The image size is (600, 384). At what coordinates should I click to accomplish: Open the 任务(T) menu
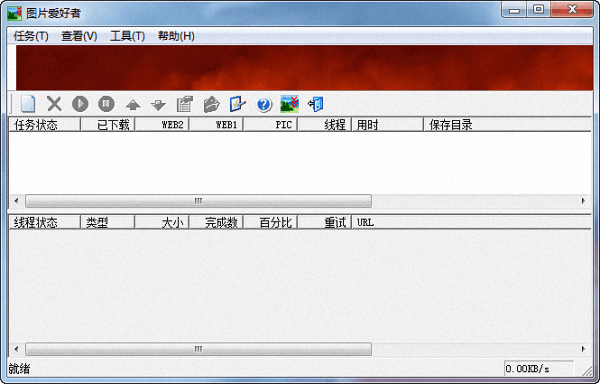31,36
